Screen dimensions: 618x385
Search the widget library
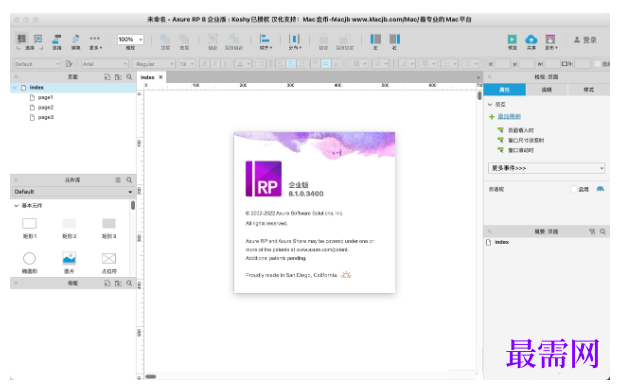pos(129,180)
